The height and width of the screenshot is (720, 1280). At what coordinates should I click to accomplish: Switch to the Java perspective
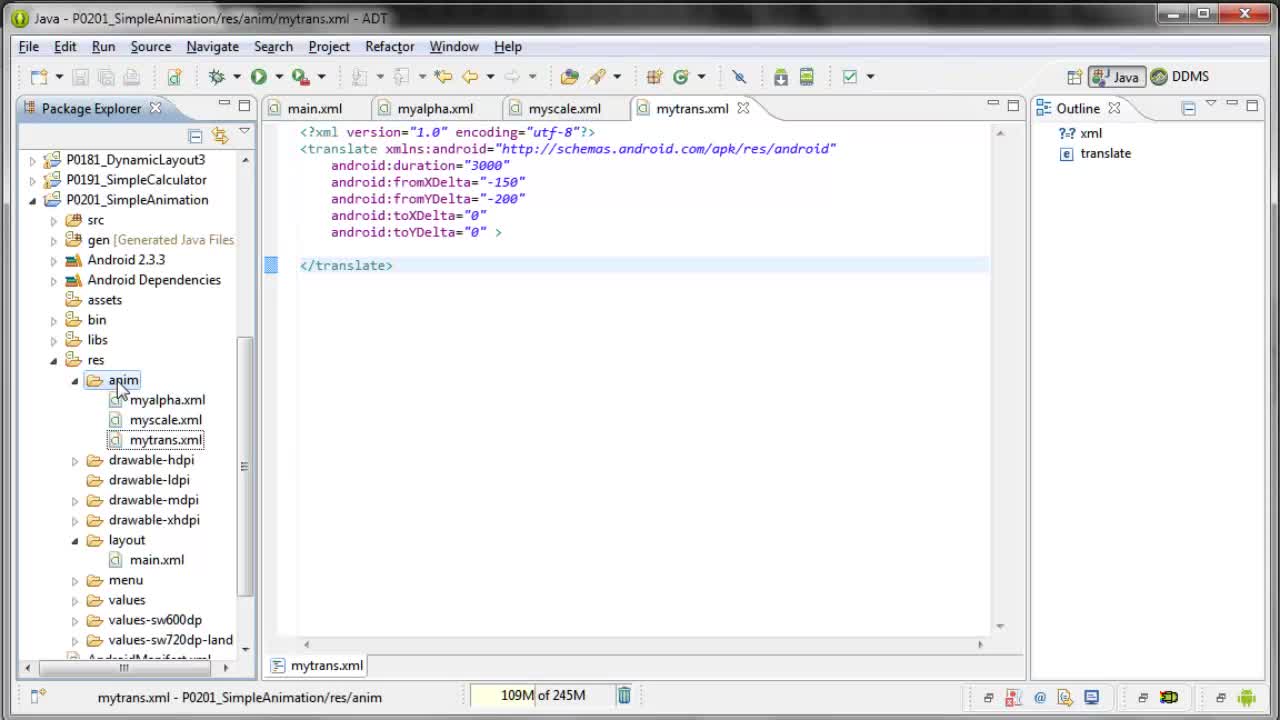[1116, 77]
